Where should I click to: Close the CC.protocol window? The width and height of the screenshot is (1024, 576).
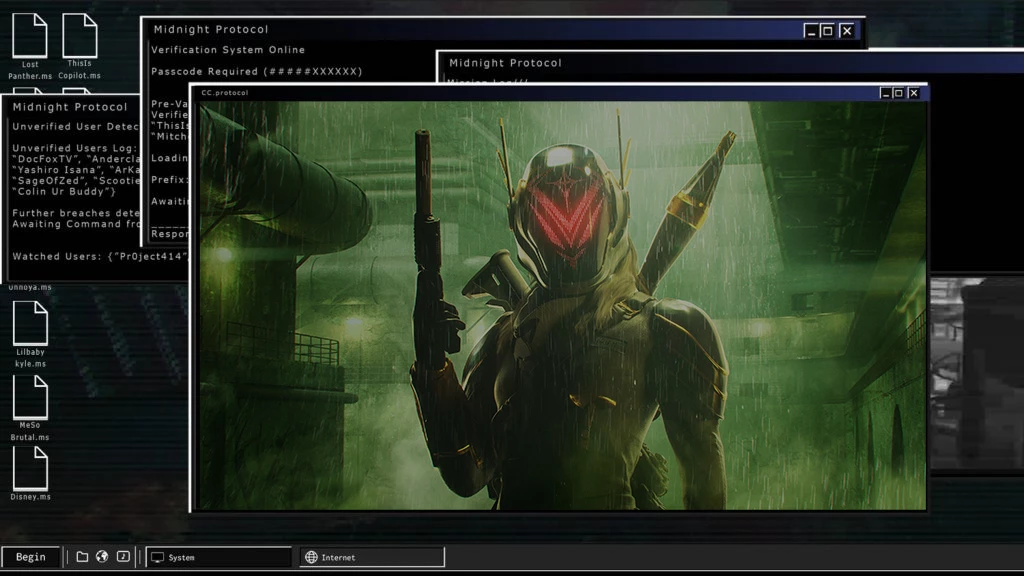click(x=914, y=93)
